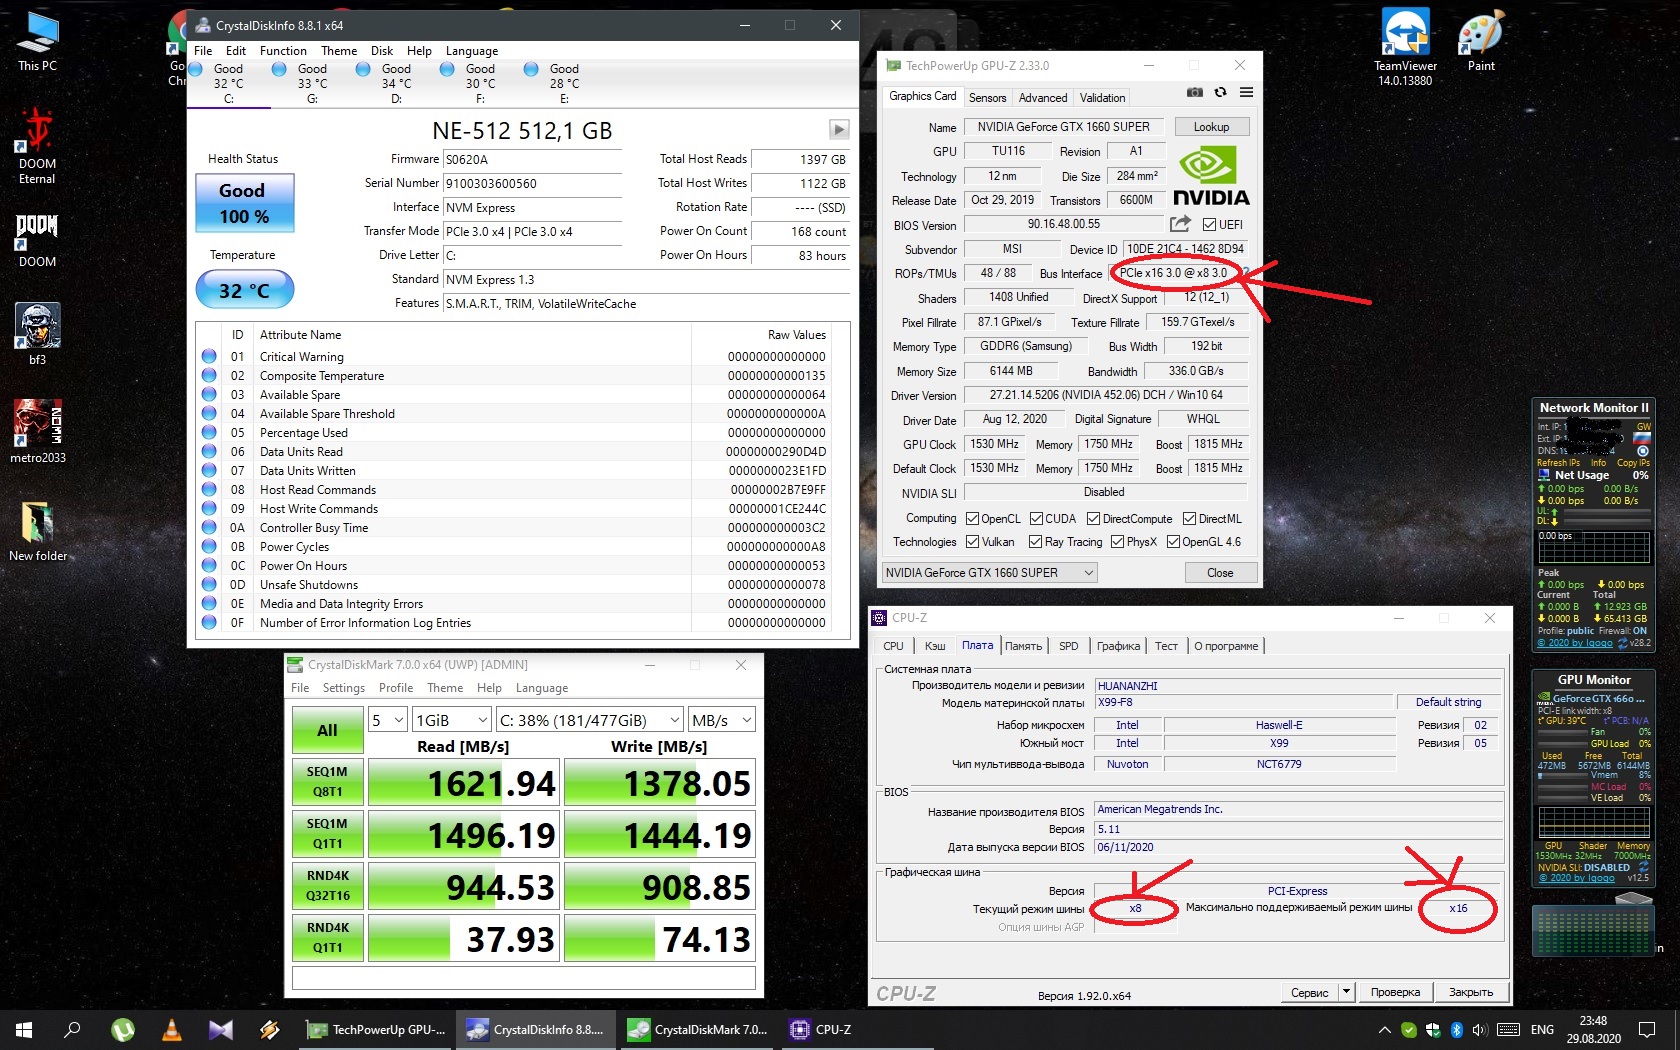Image resolution: width=1680 pixels, height=1050 pixels.
Task: Click the GPU-Z screenshot camera icon
Action: click(1195, 92)
